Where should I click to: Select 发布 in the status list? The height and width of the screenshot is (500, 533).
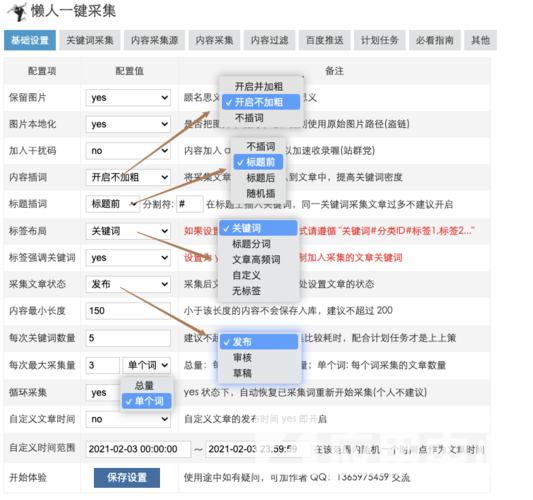click(x=259, y=342)
